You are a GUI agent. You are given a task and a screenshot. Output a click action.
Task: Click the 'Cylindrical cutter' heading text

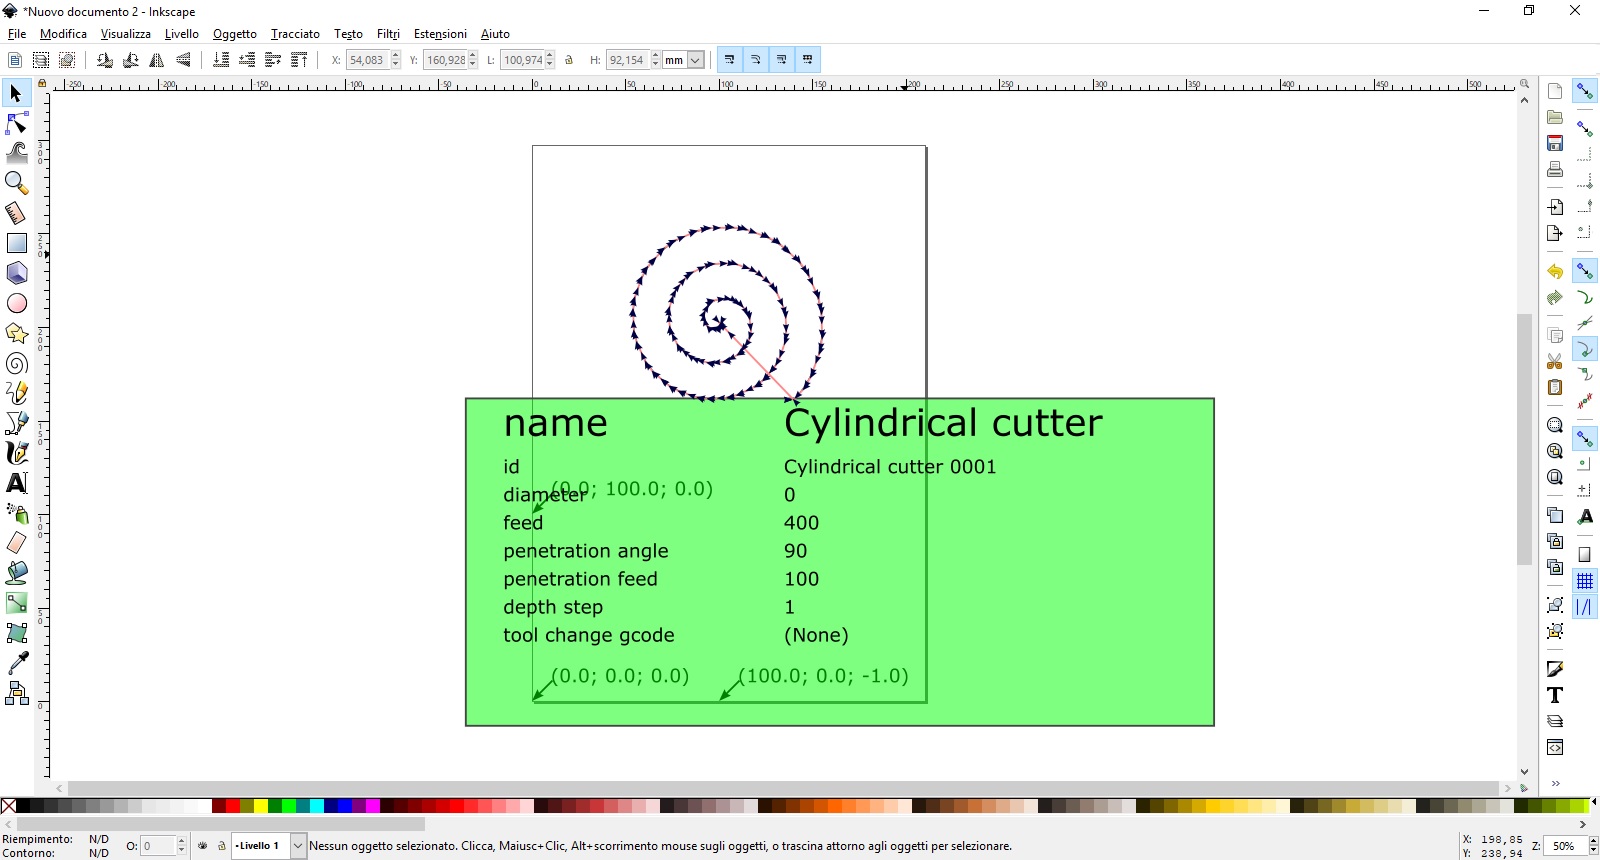pyautogui.click(x=943, y=423)
